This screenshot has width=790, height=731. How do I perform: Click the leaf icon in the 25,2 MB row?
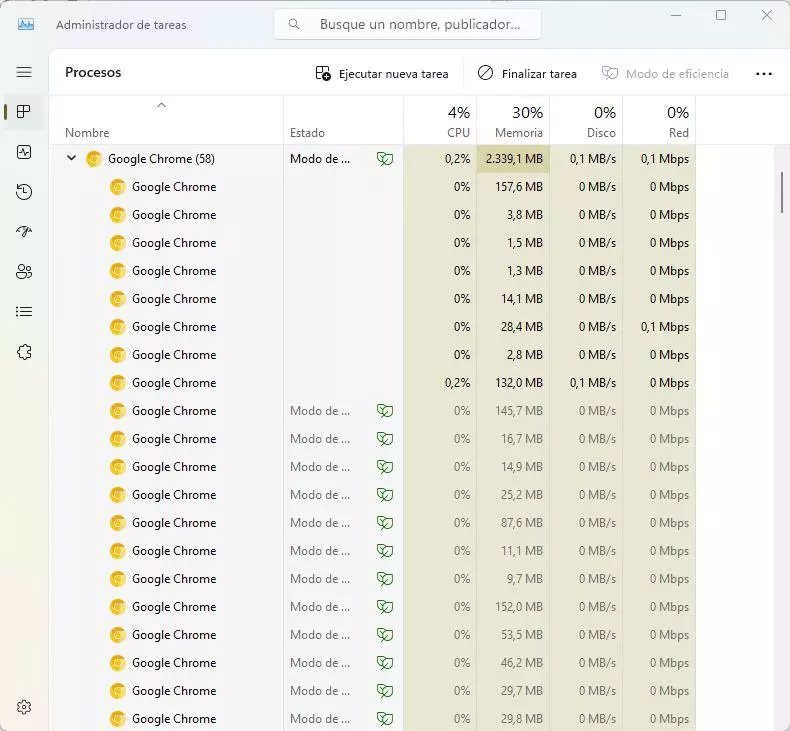tap(385, 495)
